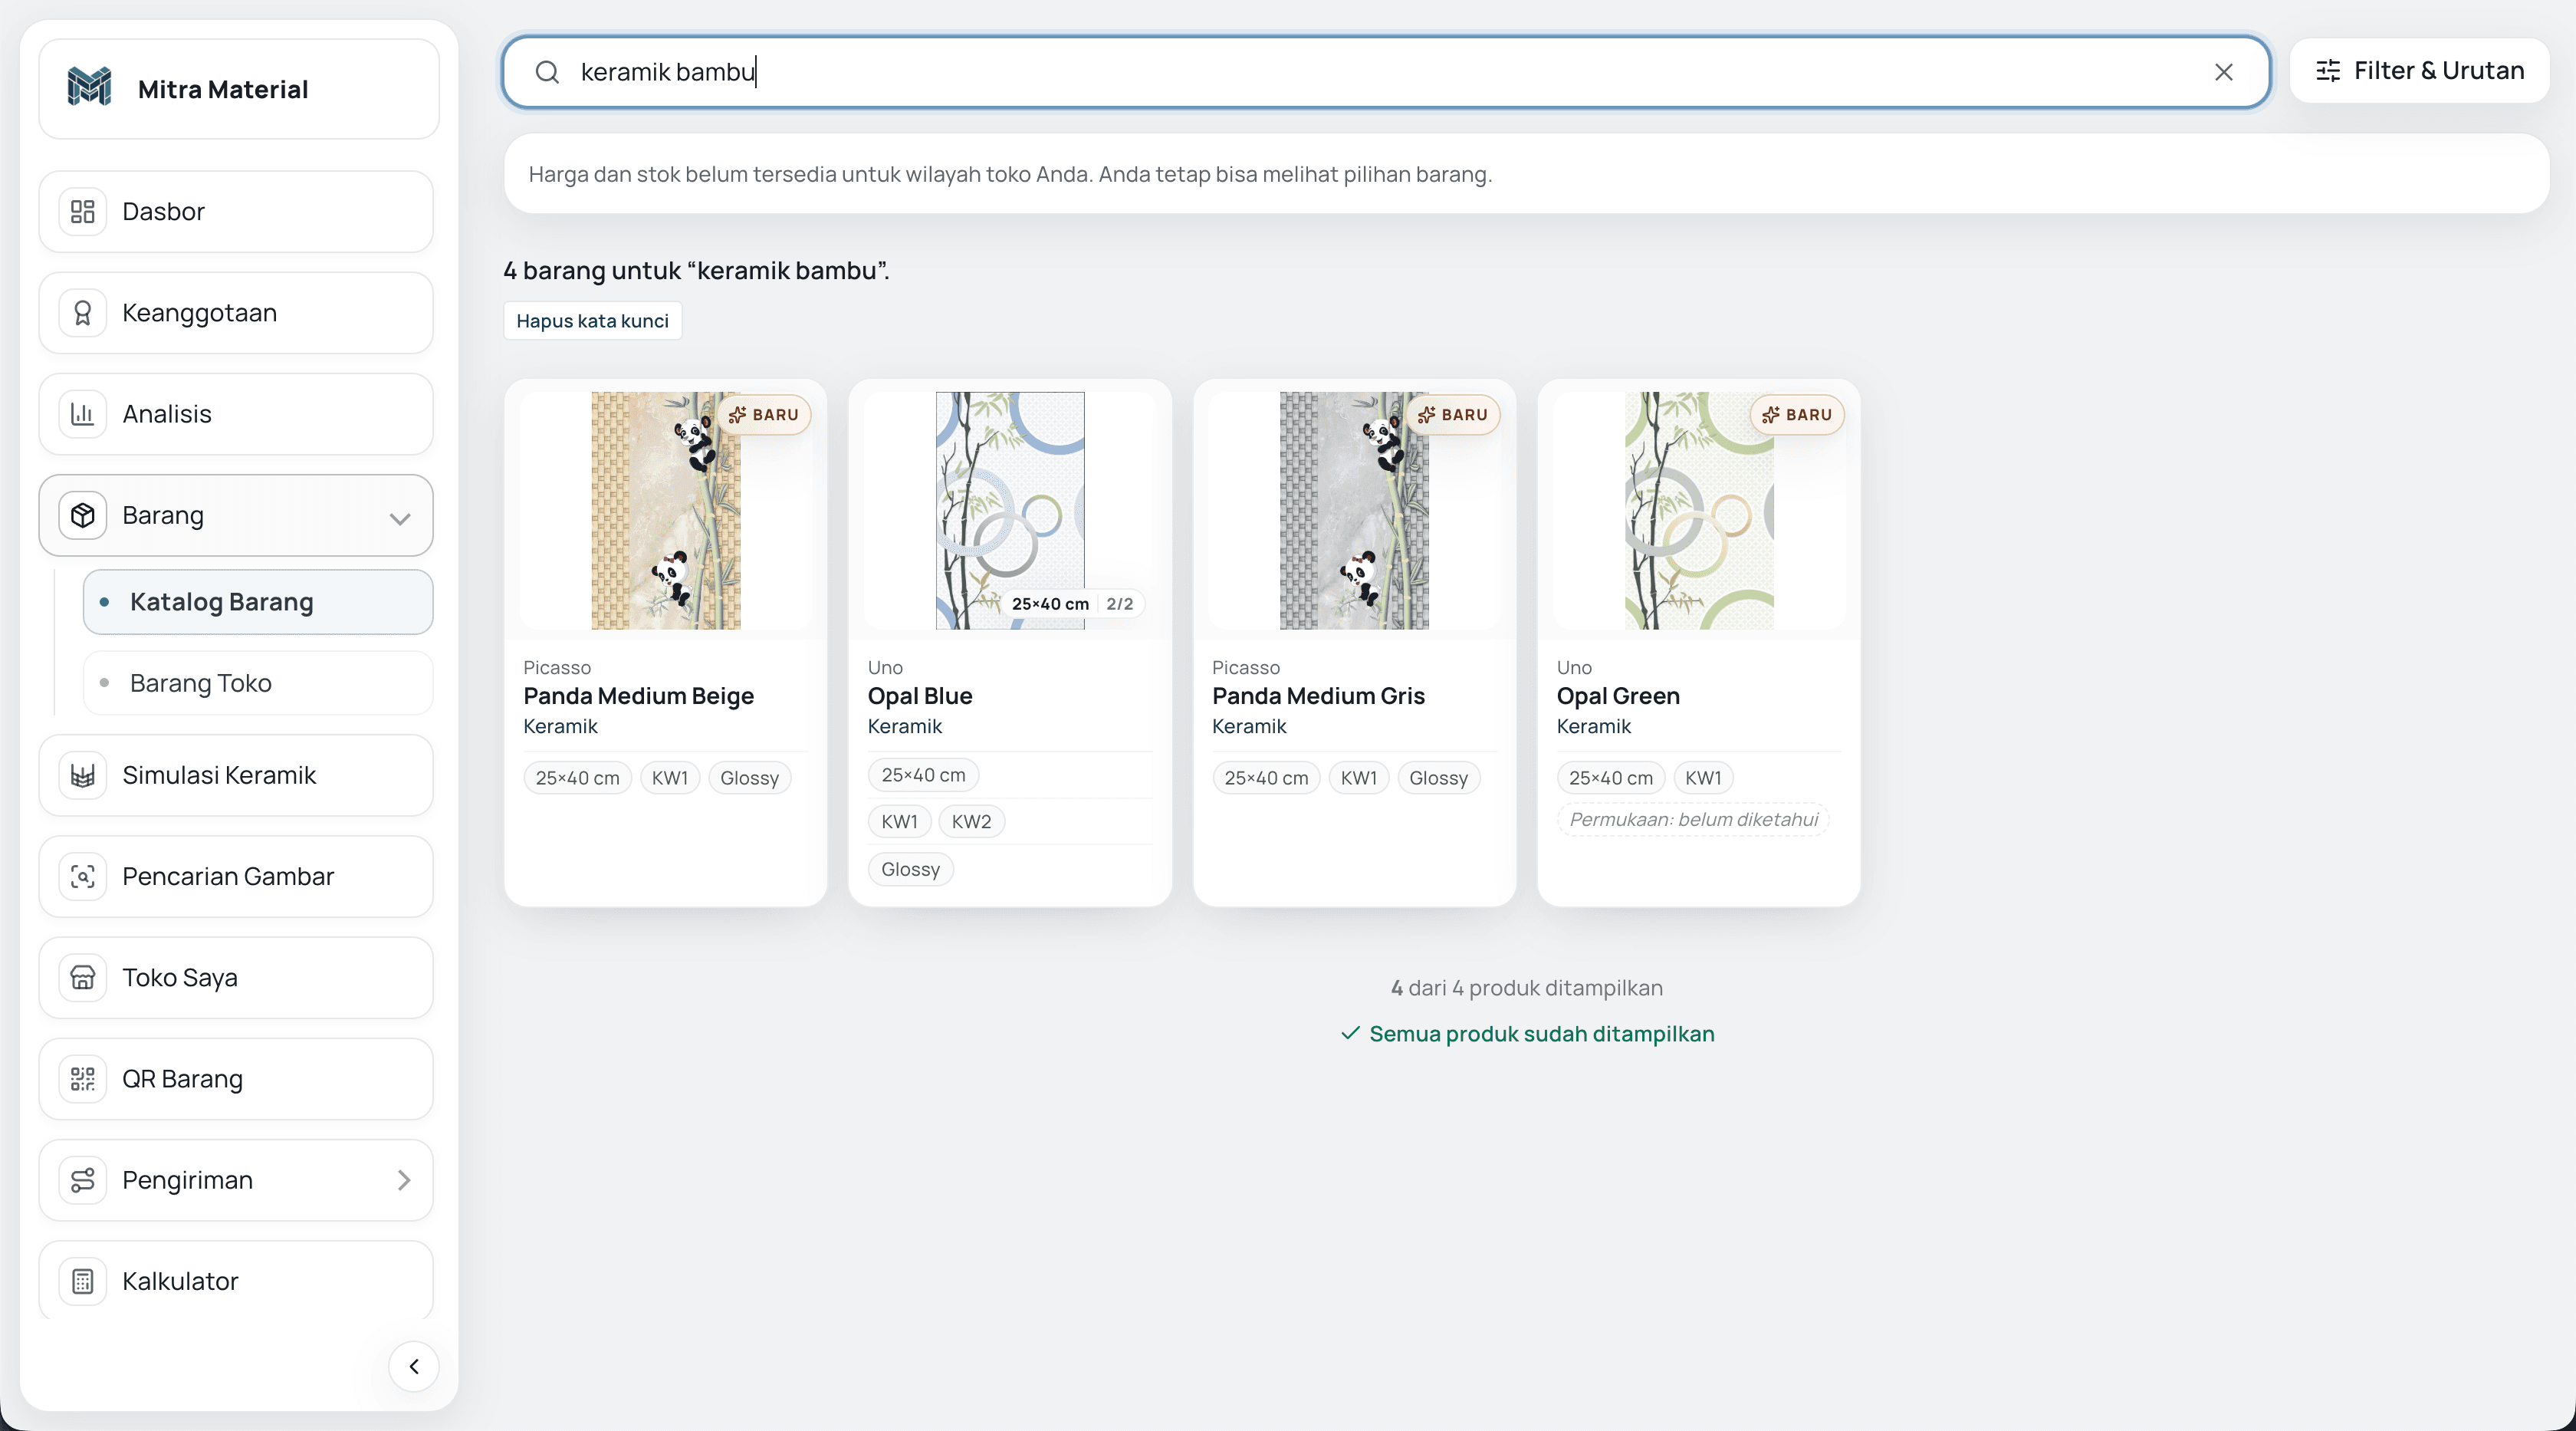Click Glossy tag on Panda Medium Beige
The image size is (2576, 1431).
click(x=749, y=778)
